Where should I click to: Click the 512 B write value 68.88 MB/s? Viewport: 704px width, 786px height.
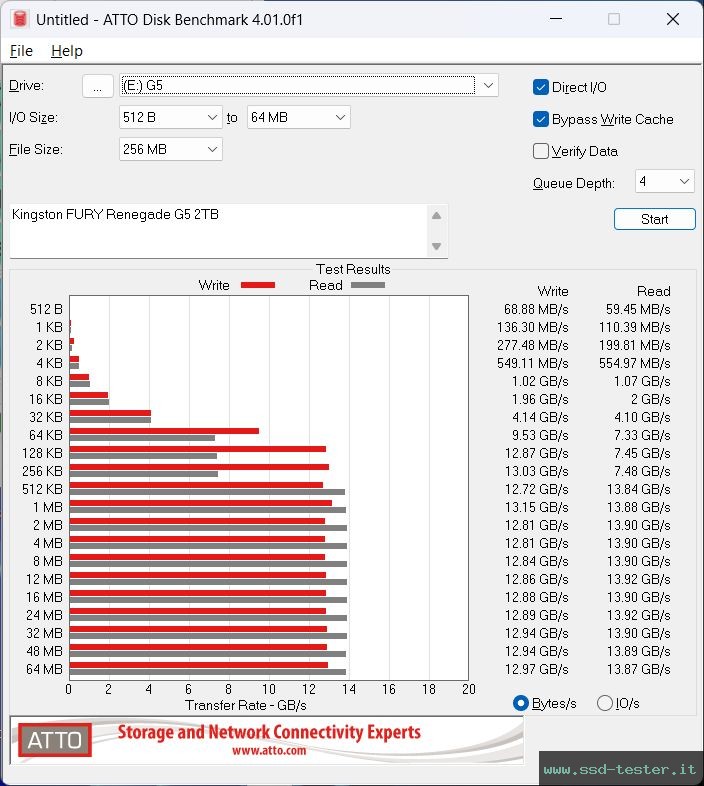(536, 309)
